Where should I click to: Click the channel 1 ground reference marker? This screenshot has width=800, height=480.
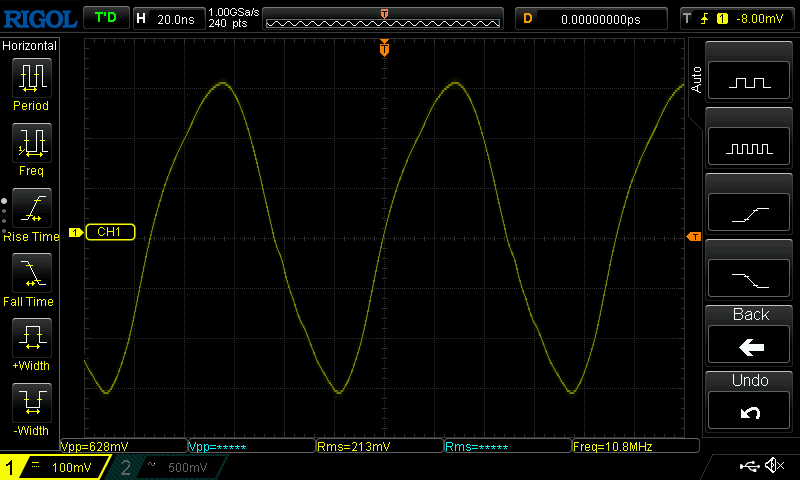76,233
